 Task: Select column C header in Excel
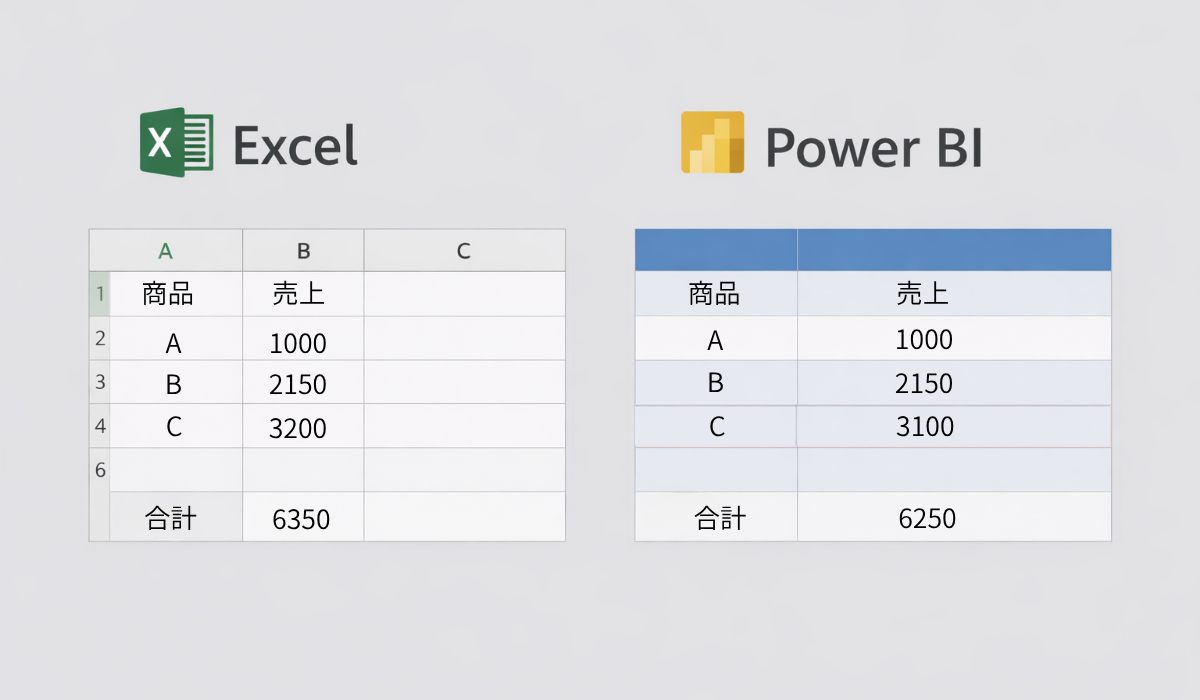pos(464,251)
